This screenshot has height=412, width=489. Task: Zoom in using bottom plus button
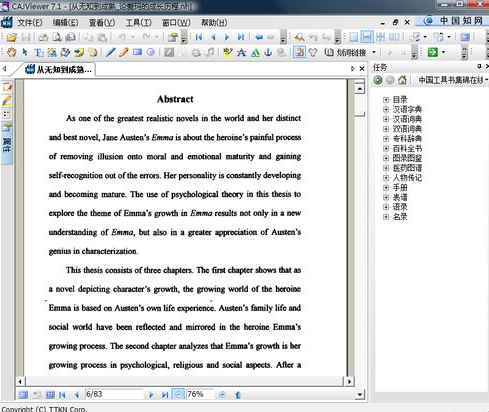[x=222, y=395]
